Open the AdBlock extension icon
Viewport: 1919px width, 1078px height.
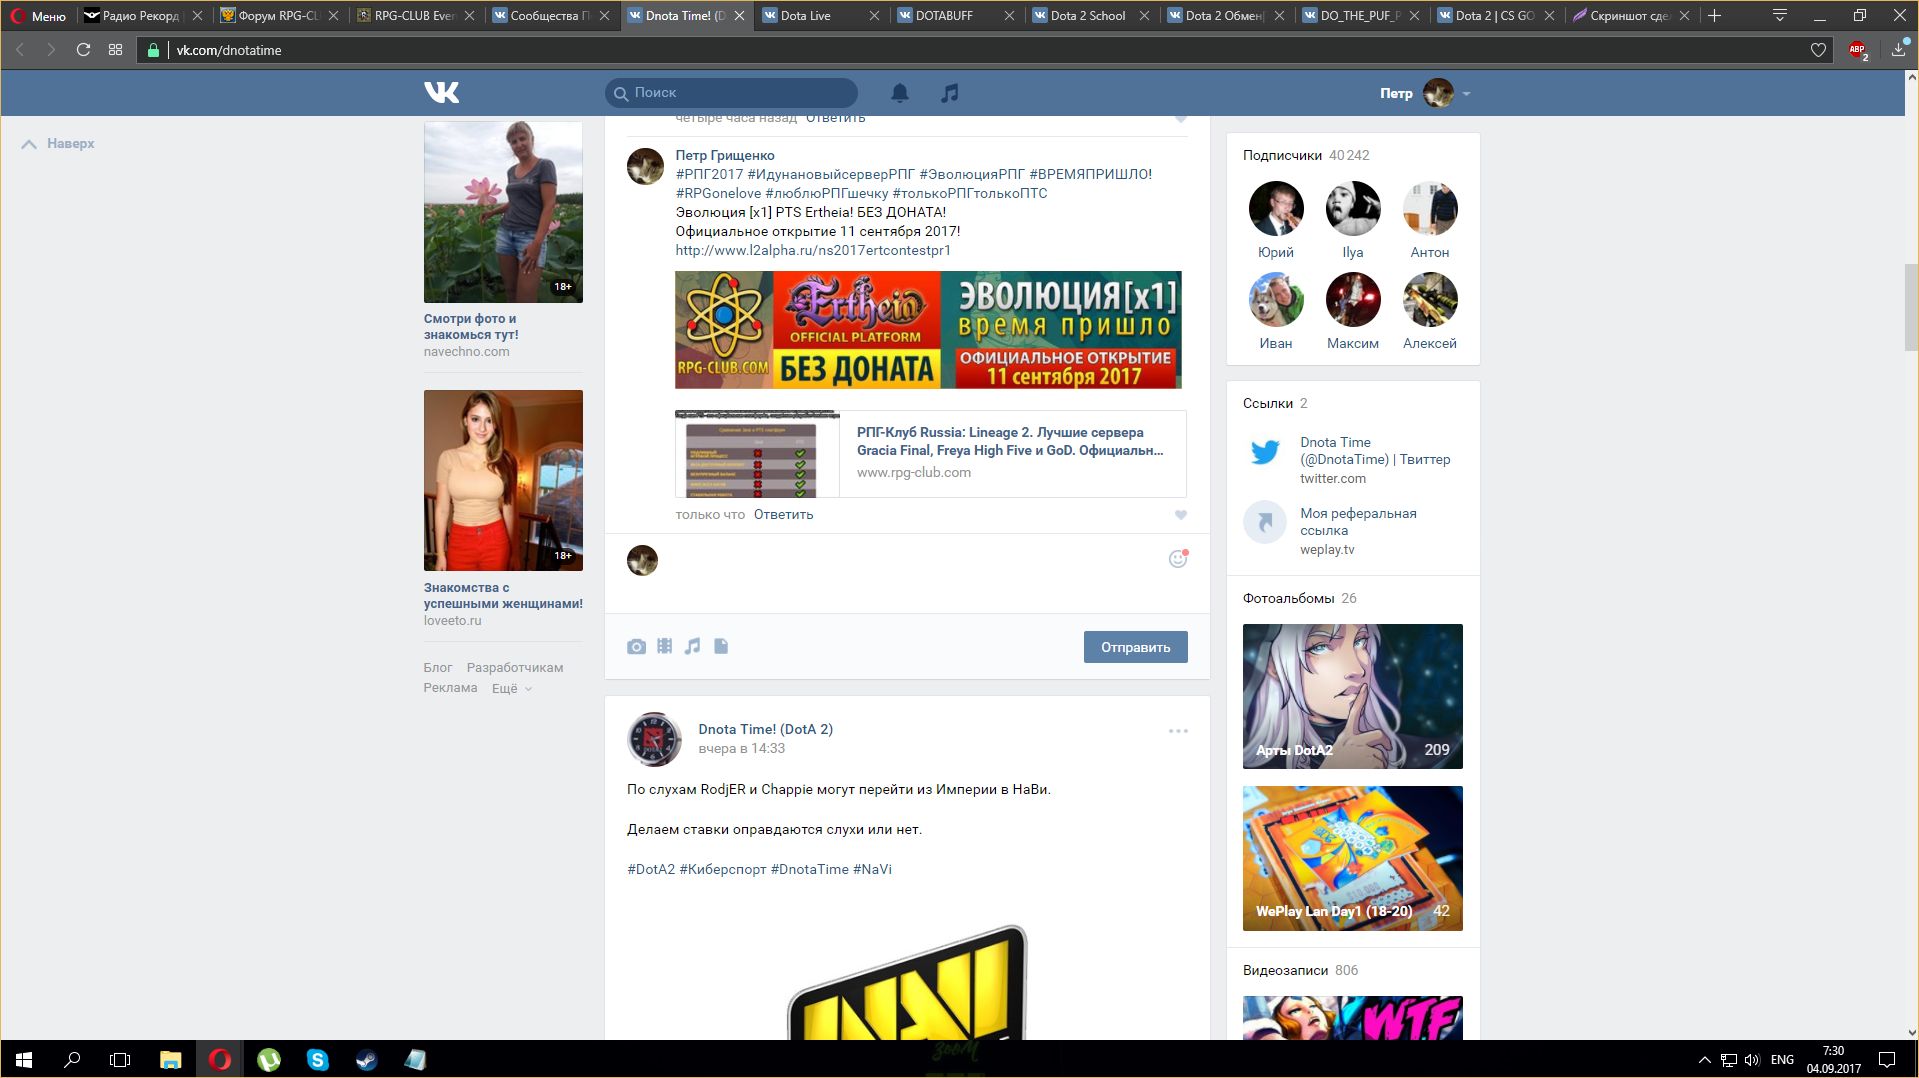[1858, 50]
